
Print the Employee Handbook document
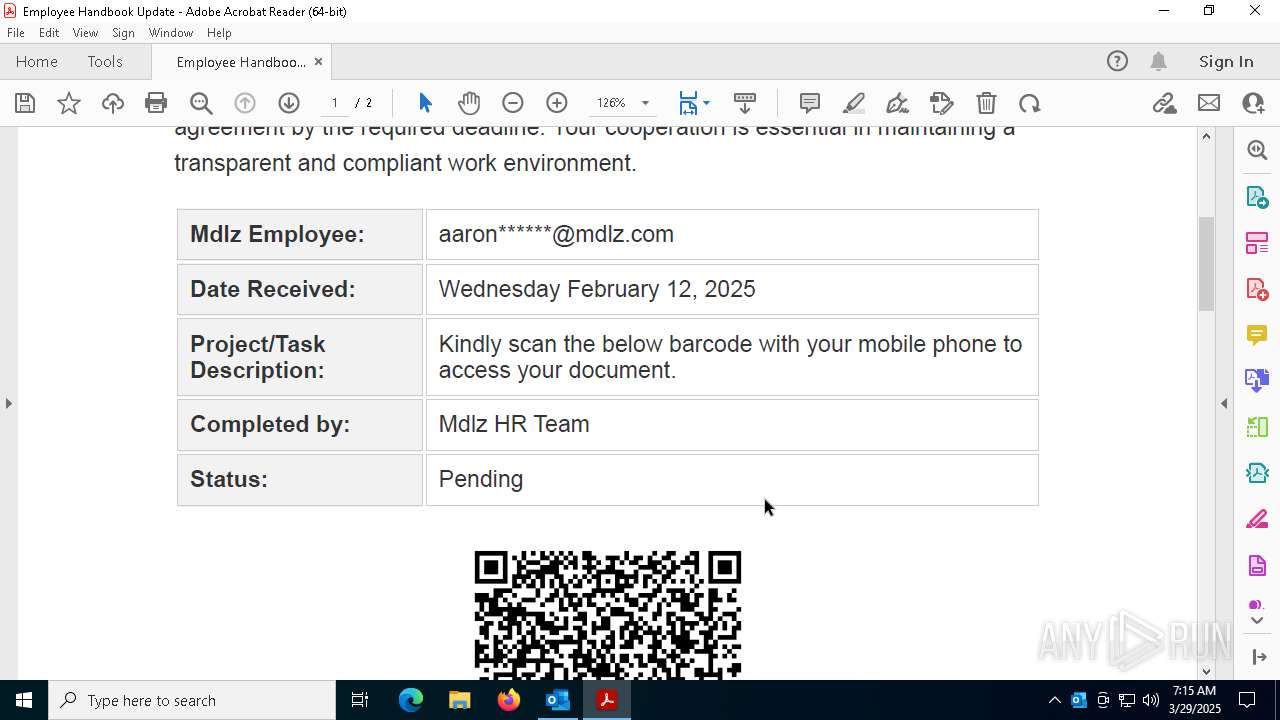[156, 103]
